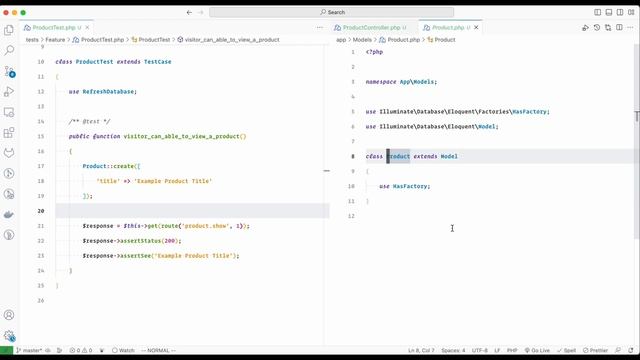This screenshot has width=640, height=360.
Task: Open file history timeline icon
Action: click(597, 27)
